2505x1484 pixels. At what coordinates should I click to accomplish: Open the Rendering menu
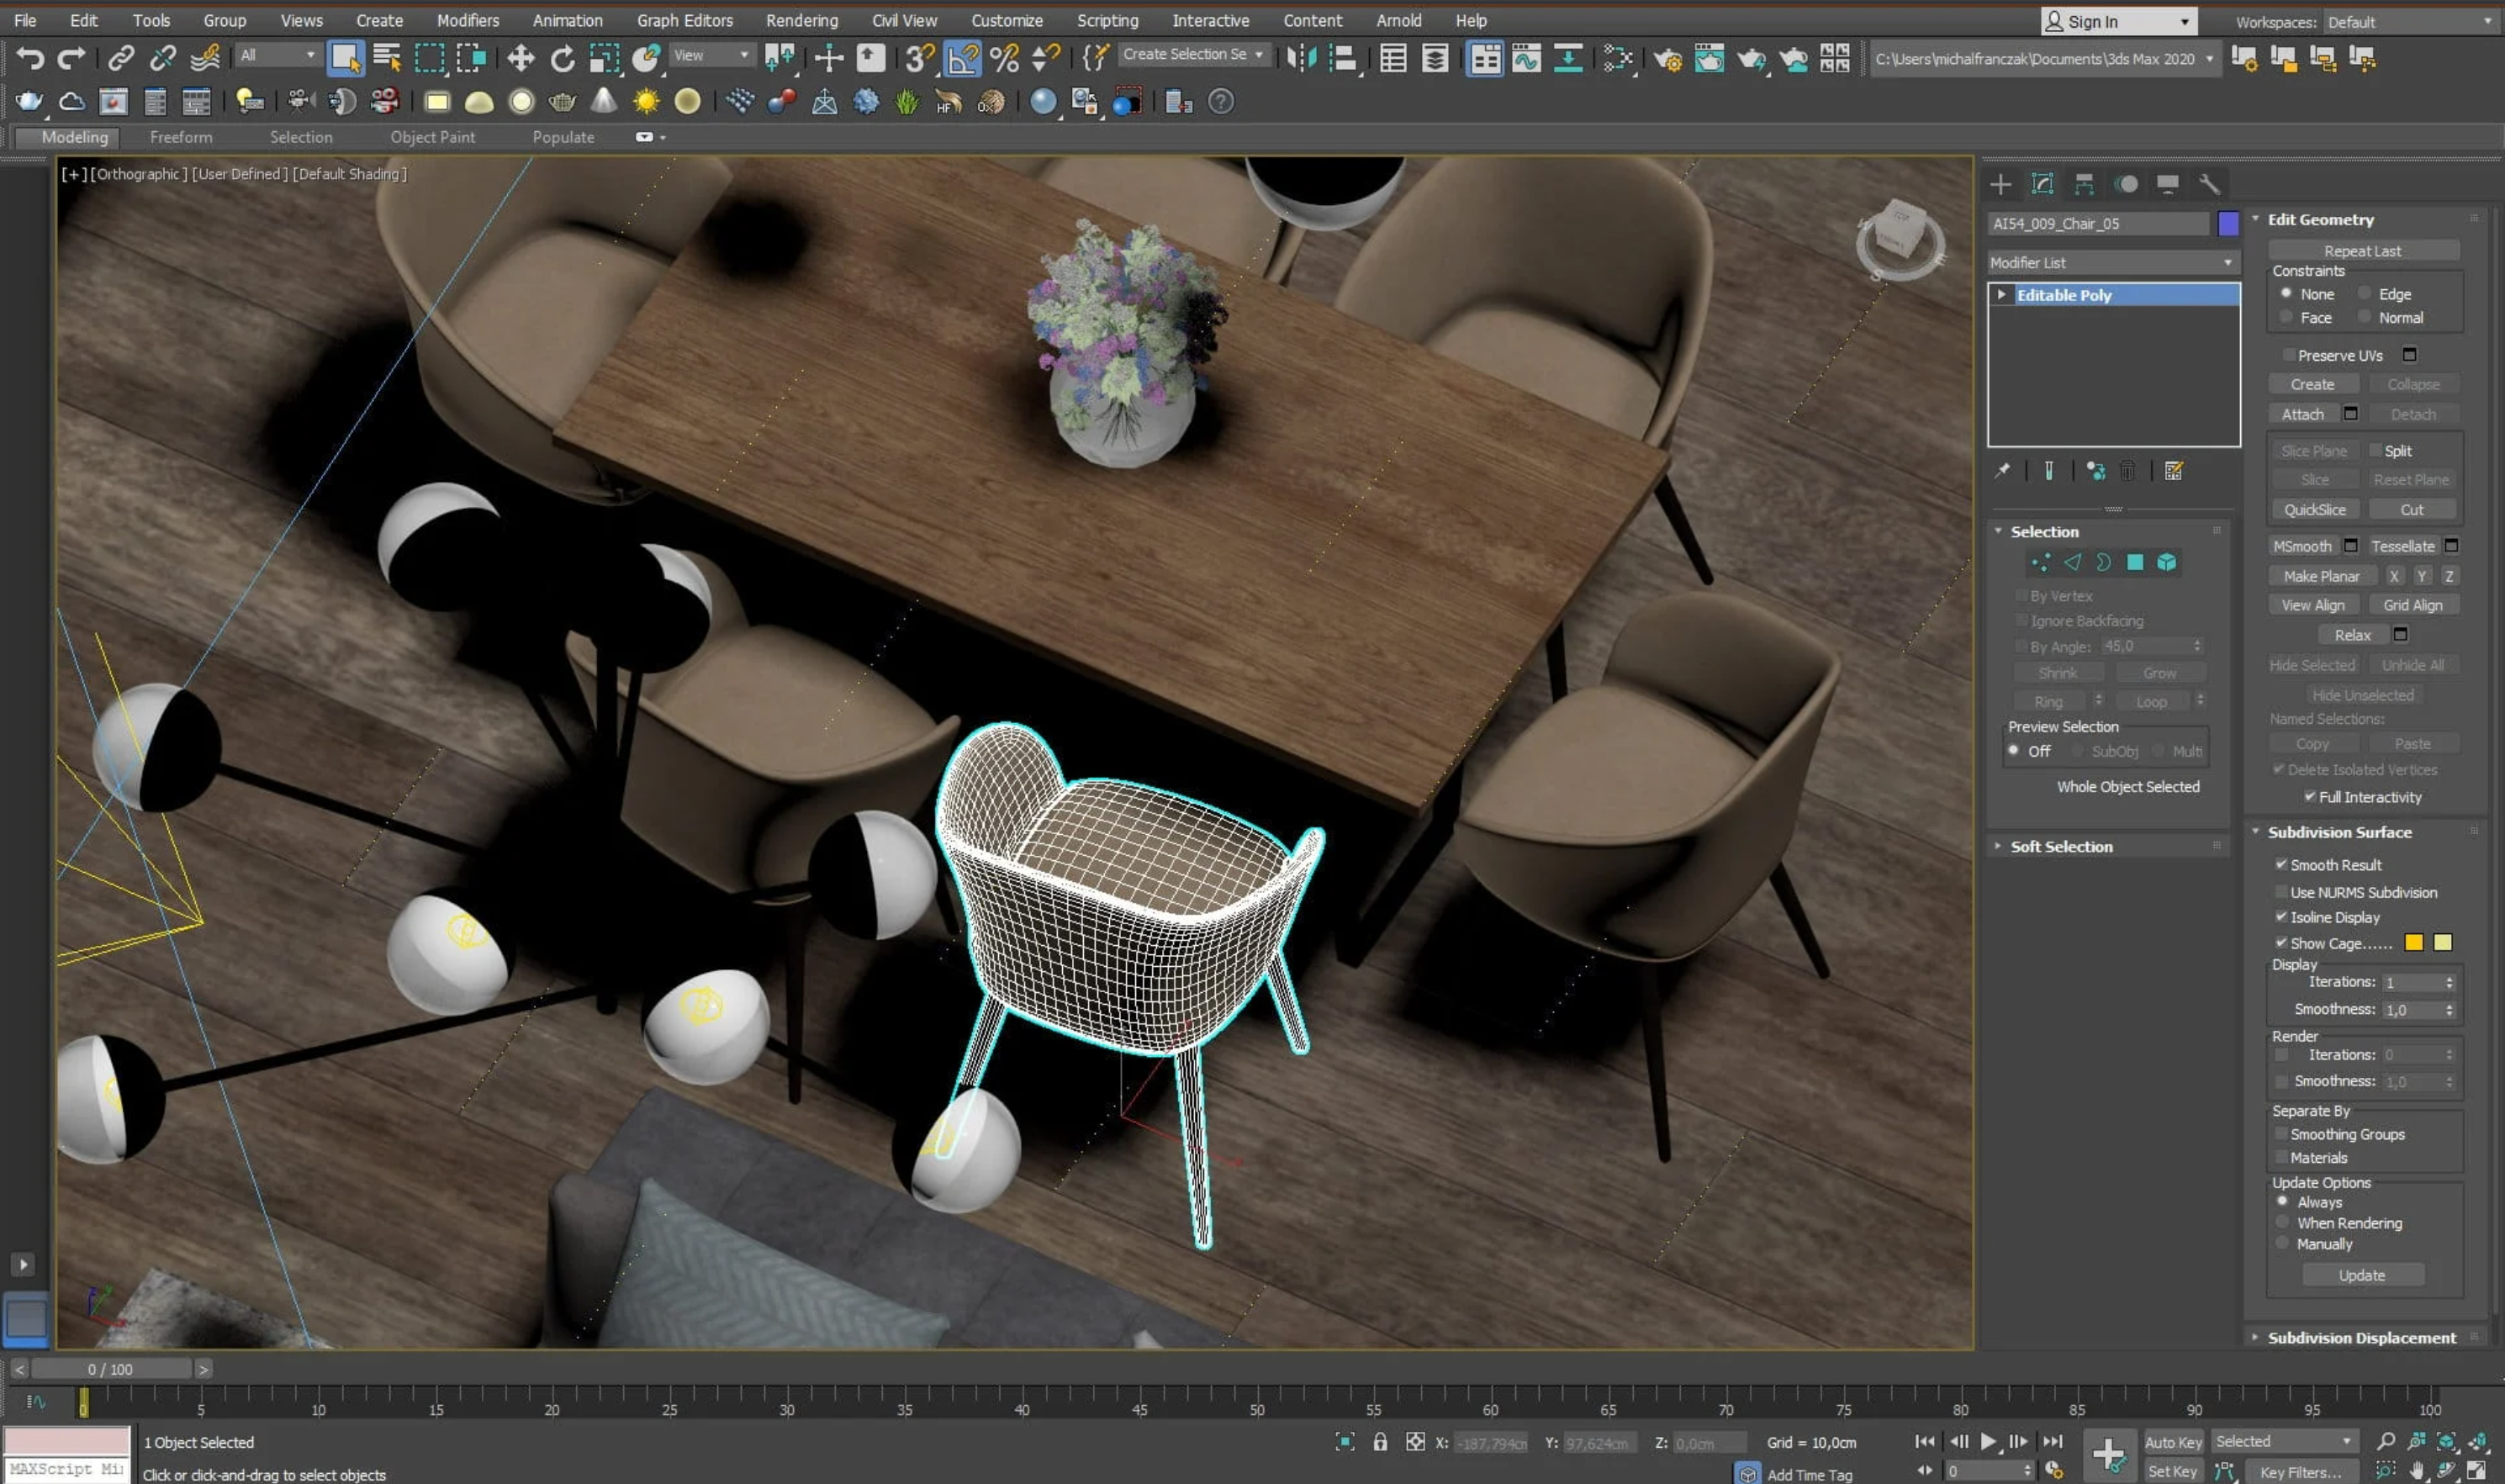(801, 20)
